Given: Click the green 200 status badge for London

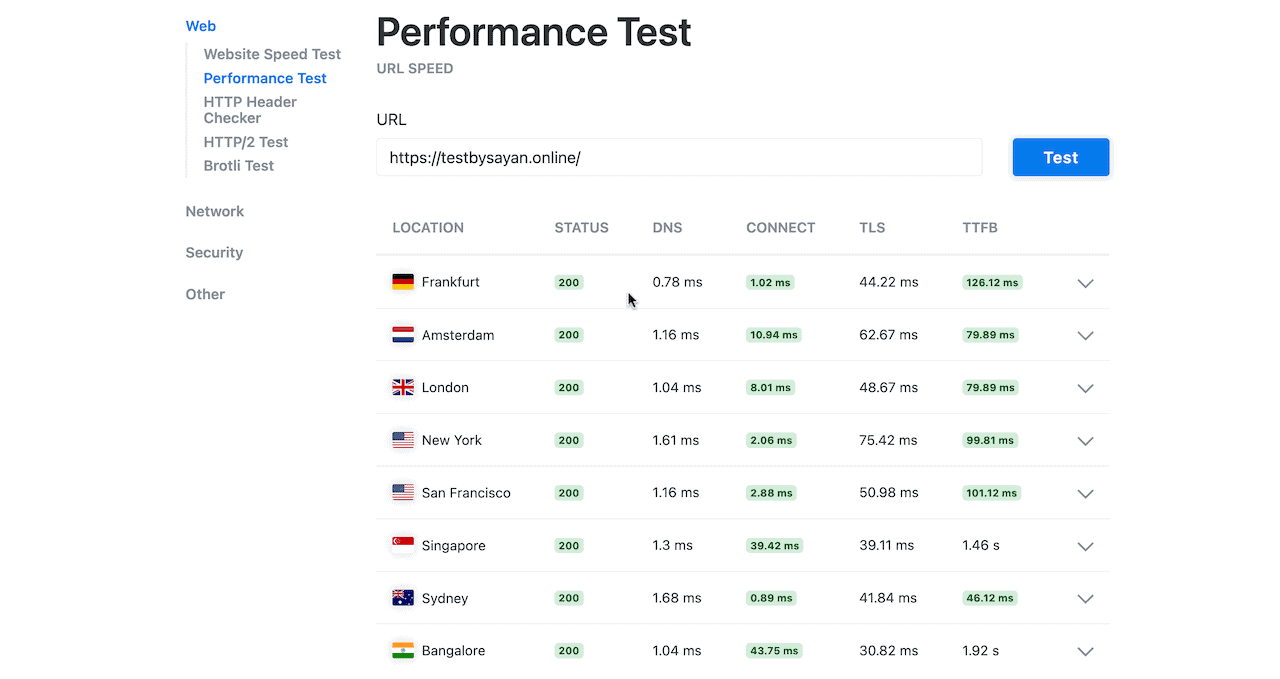Looking at the screenshot, I should point(568,387).
